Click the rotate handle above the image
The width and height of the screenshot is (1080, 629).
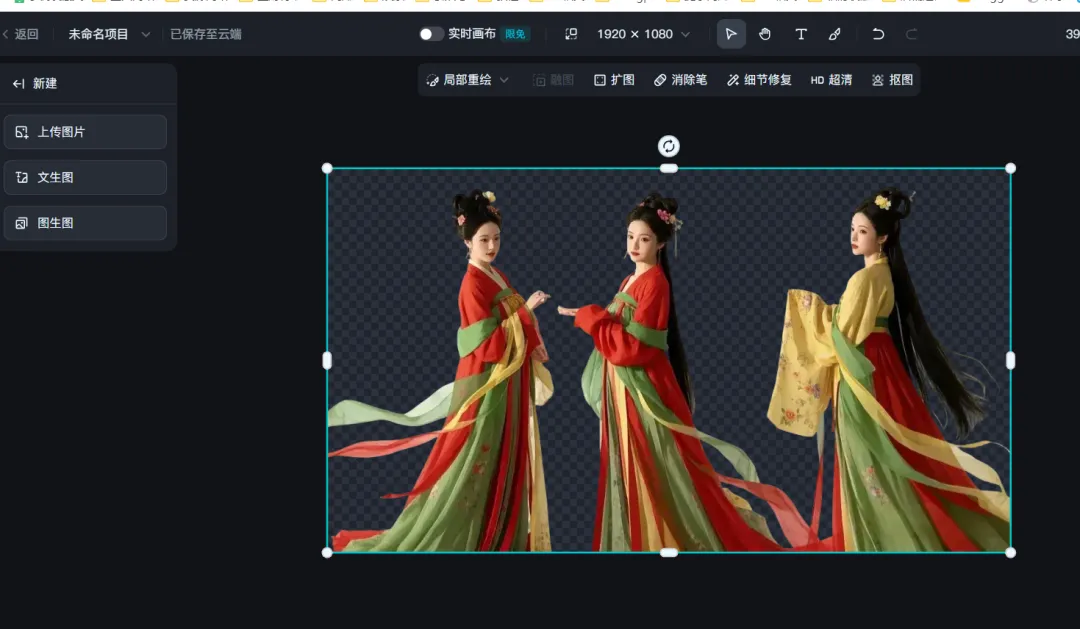point(669,147)
